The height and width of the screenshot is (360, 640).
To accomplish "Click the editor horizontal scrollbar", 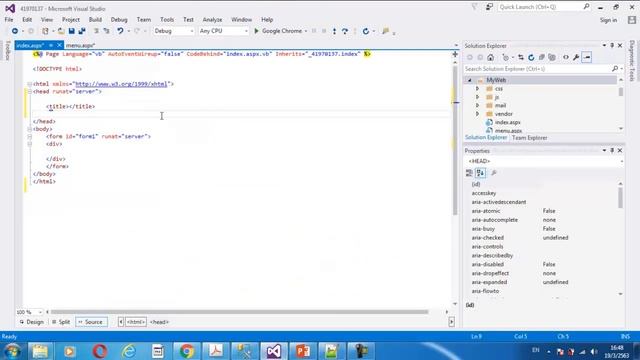I will (240, 312).
